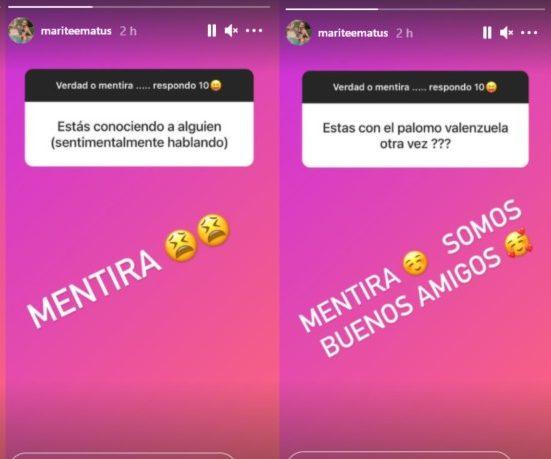Open mariteematus username on right story
Image resolution: width=551 pixels, height=459 pixels.
[353, 33]
